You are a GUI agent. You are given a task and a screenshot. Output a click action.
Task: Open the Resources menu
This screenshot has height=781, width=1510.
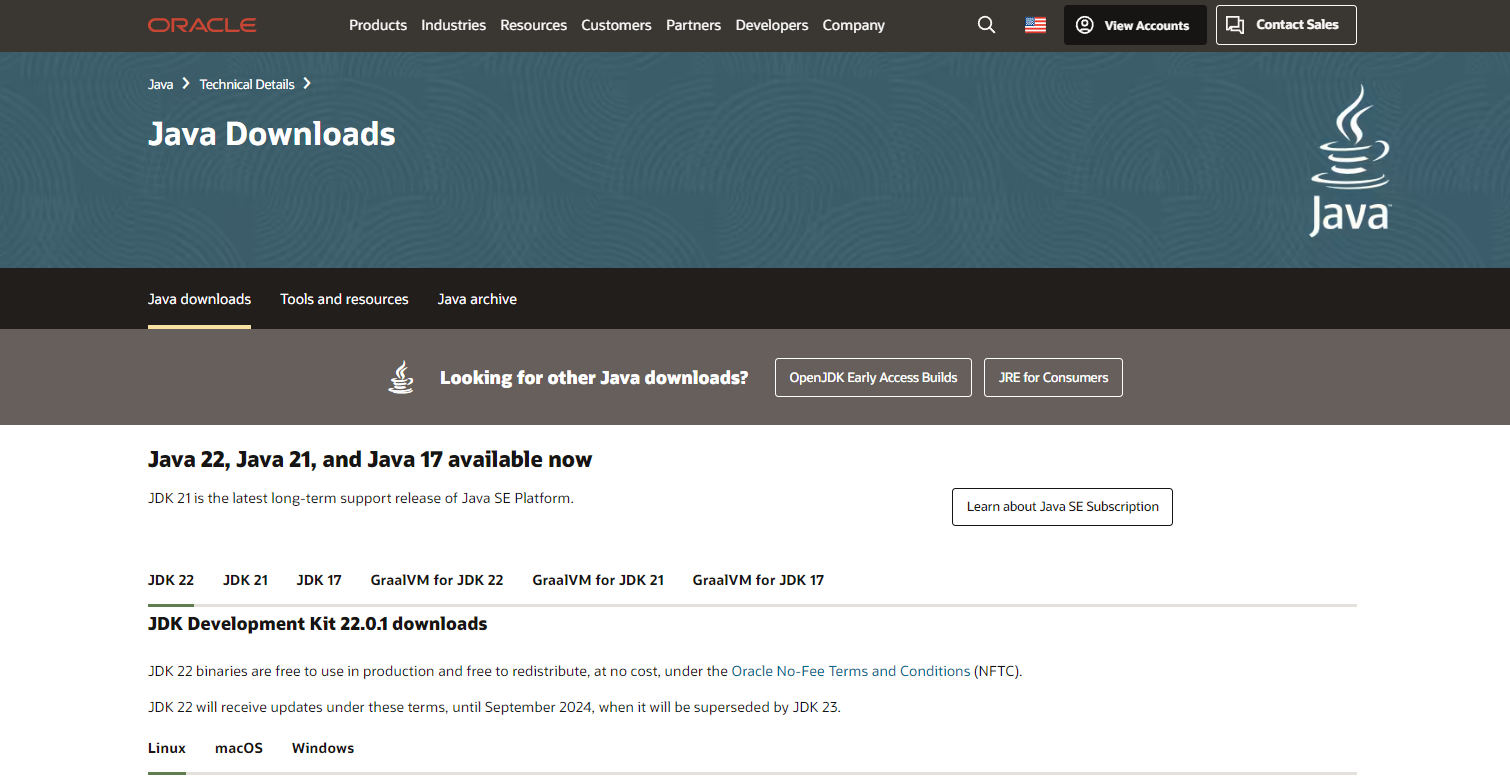point(533,25)
